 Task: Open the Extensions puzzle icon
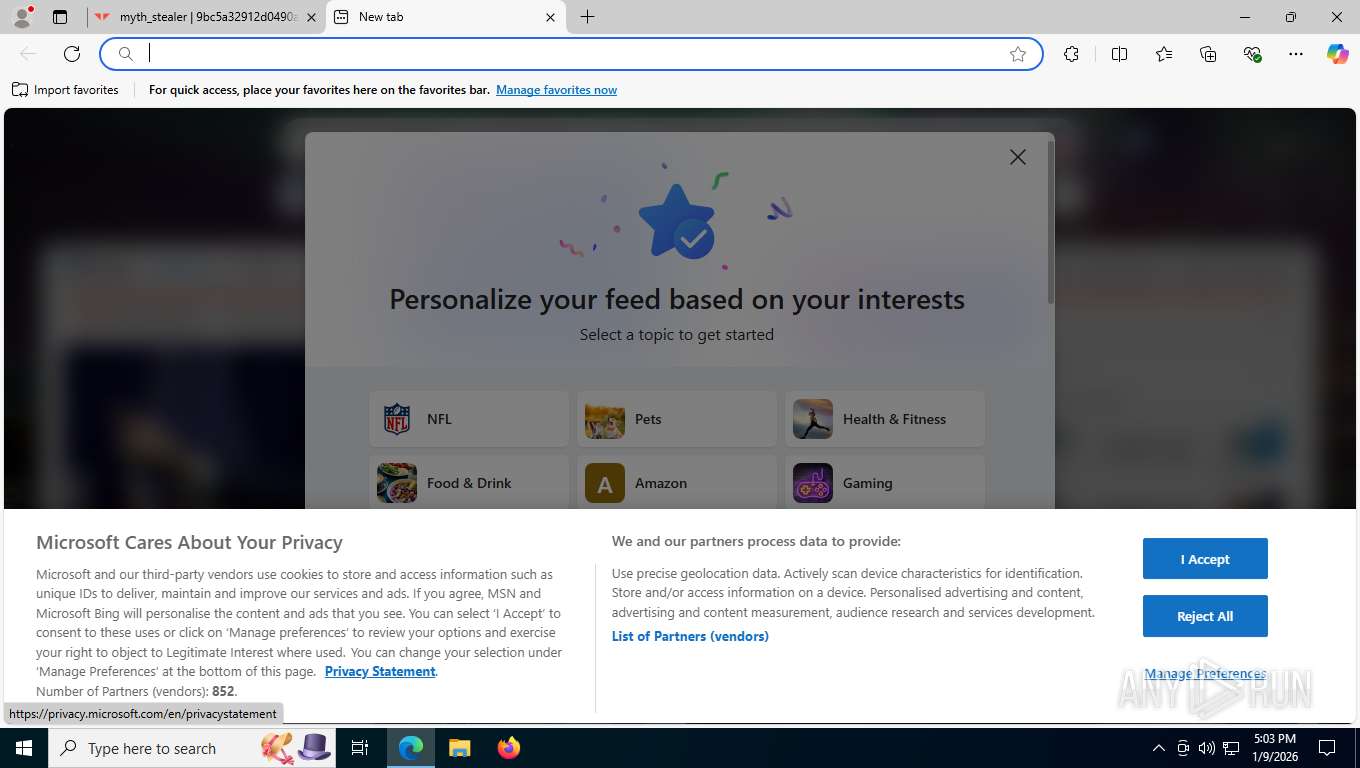pyautogui.click(x=1072, y=54)
